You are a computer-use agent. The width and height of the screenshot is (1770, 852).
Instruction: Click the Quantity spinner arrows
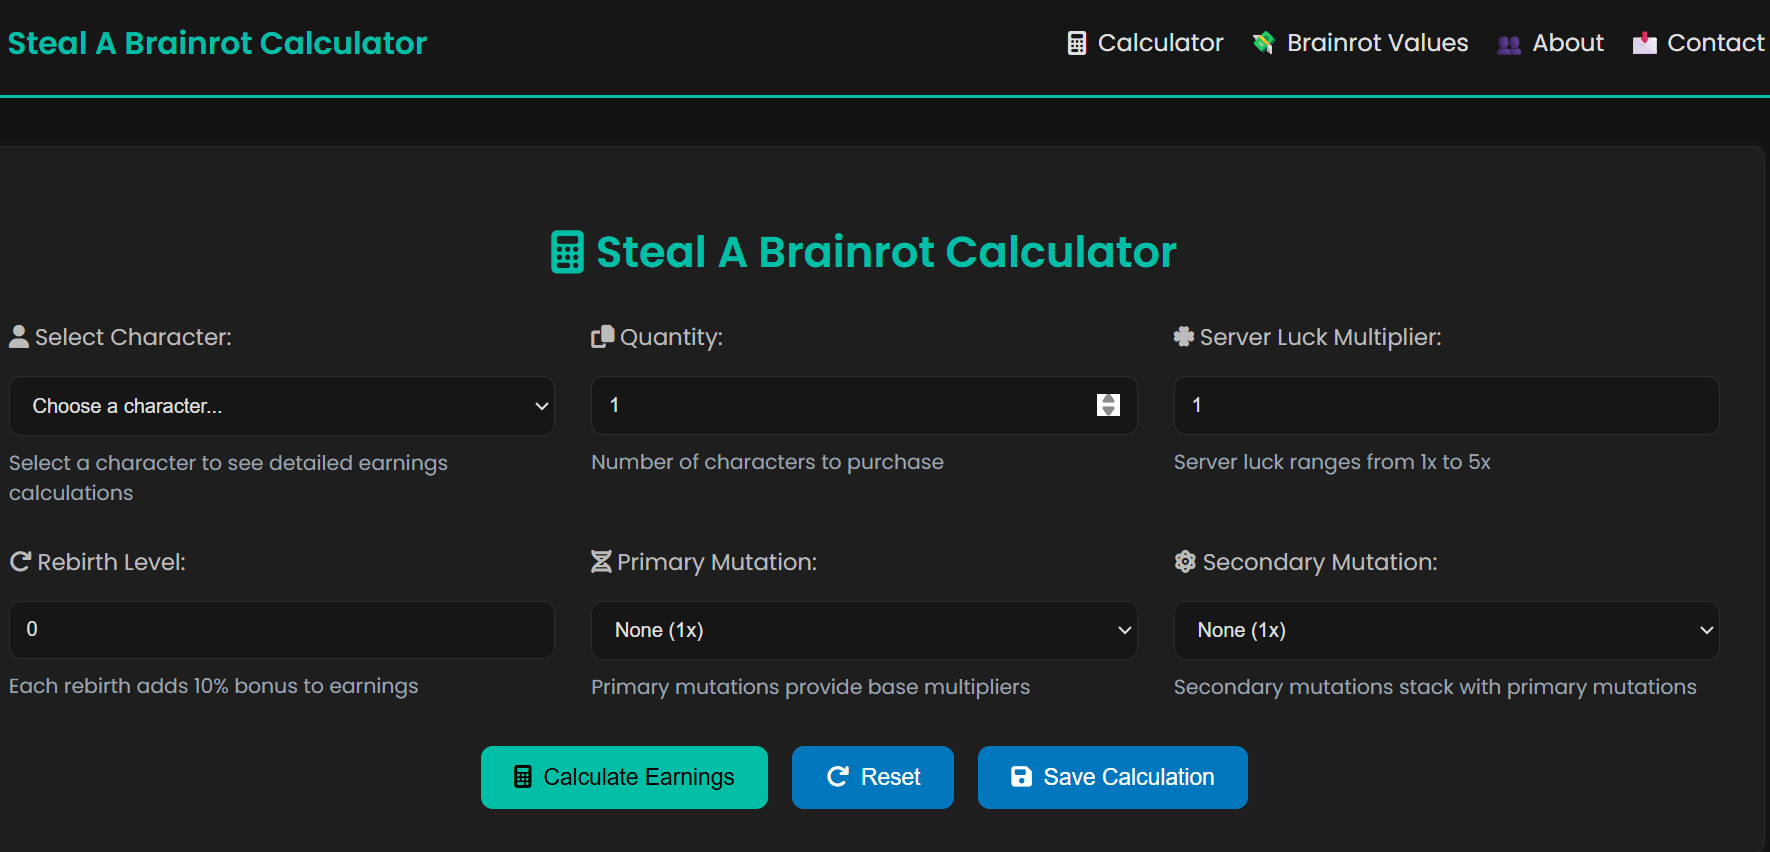point(1108,405)
